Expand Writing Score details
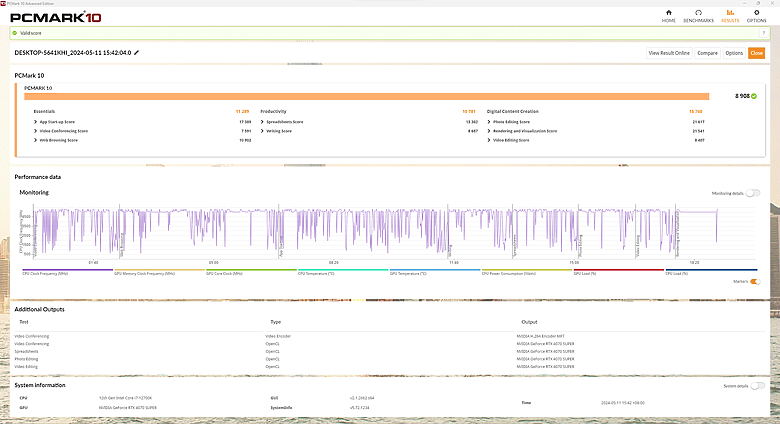Screen dimensions: 780x424 click(x=262, y=131)
